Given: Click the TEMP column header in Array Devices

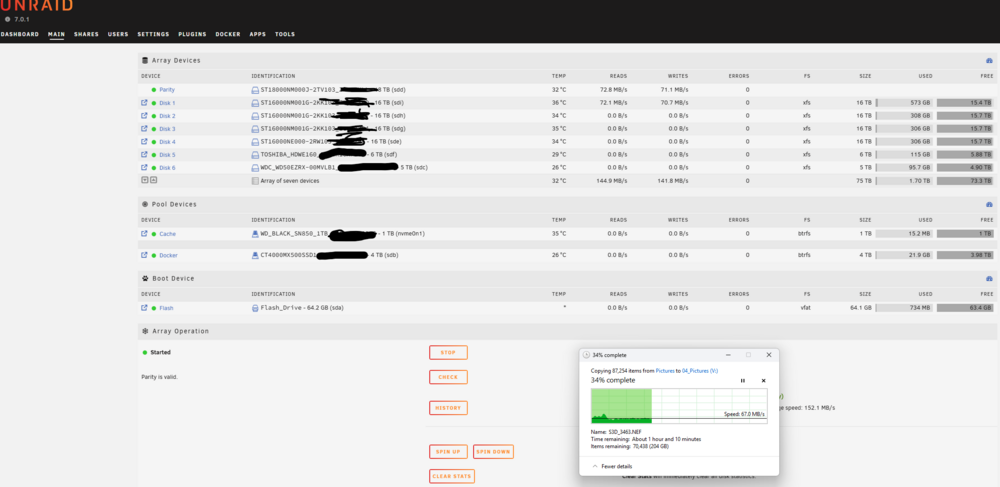Looking at the screenshot, I should click(559, 76).
